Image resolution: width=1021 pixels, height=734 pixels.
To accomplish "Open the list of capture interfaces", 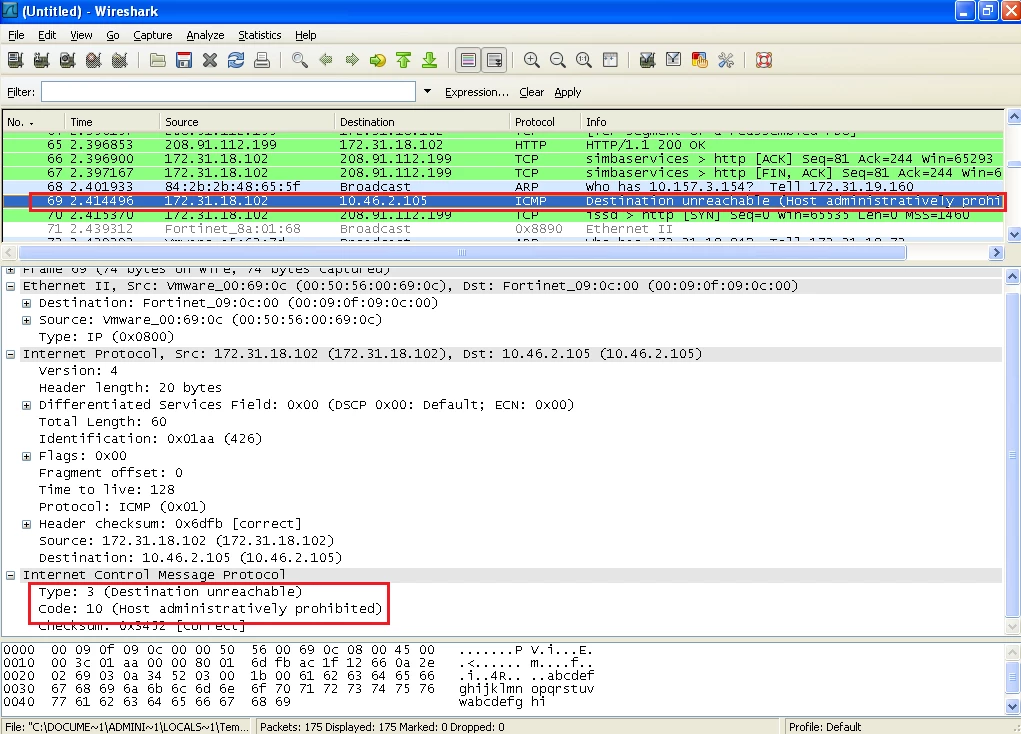I will 16,61.
